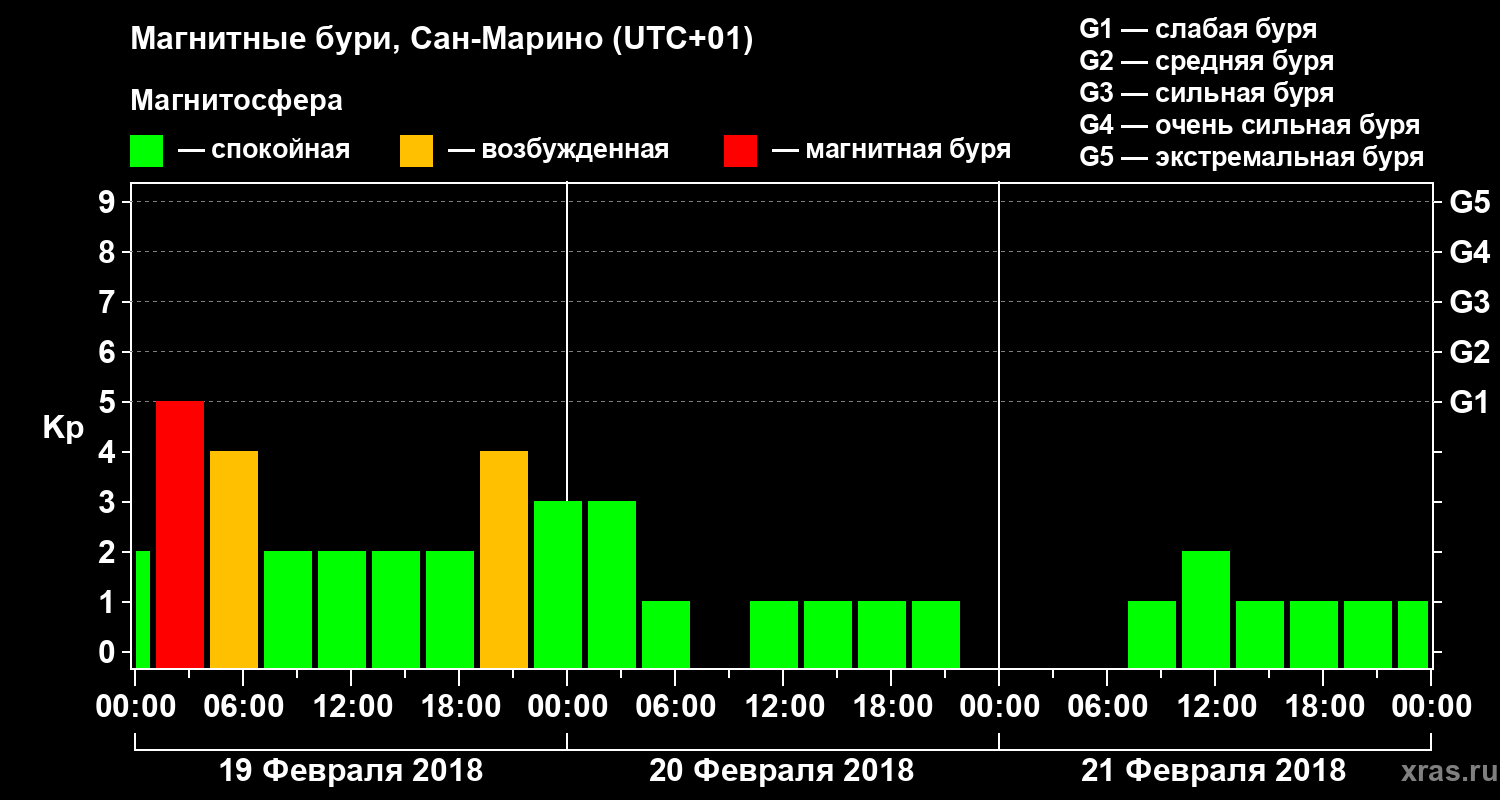Click the green 'спокойная' legend swatch
Viewport: 1500px width, 800px height.
147,151
